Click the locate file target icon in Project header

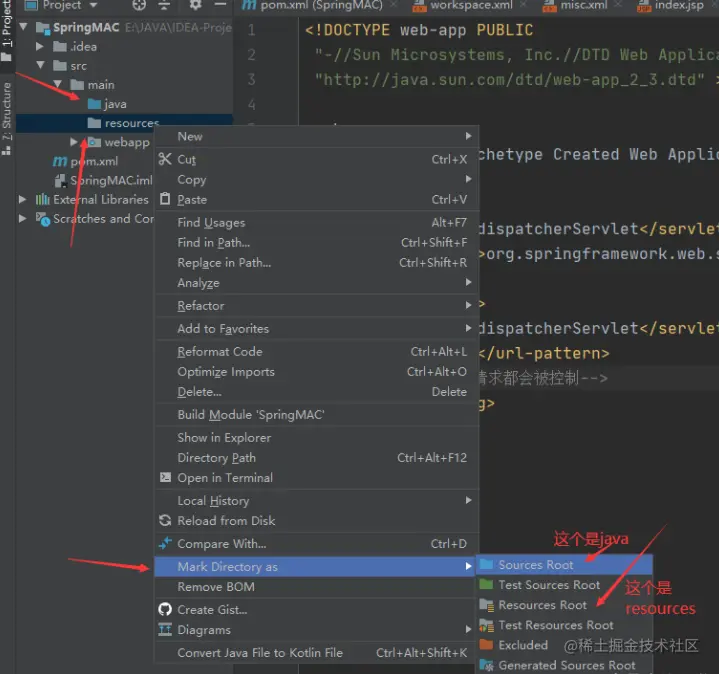coord(139,5)
